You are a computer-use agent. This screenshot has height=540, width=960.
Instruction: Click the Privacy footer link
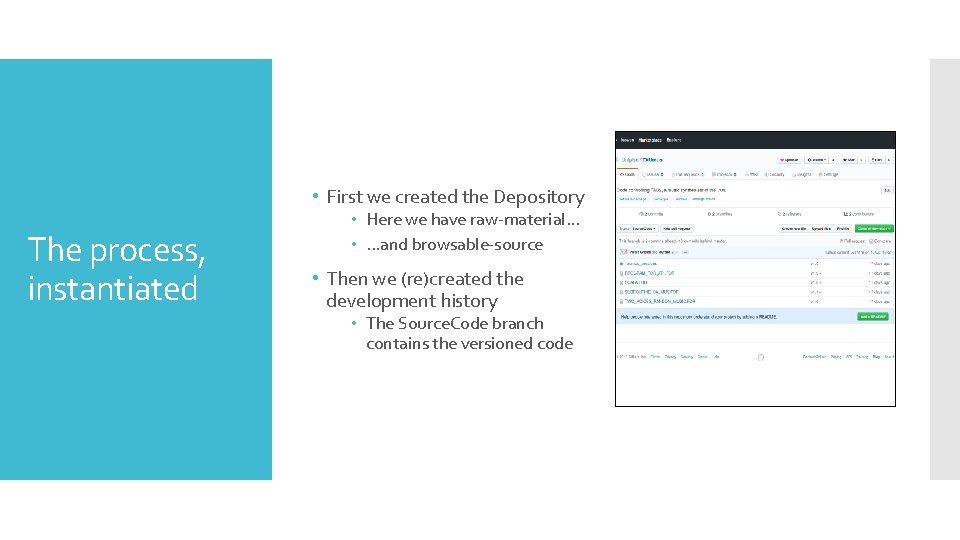tap(670, 357)
